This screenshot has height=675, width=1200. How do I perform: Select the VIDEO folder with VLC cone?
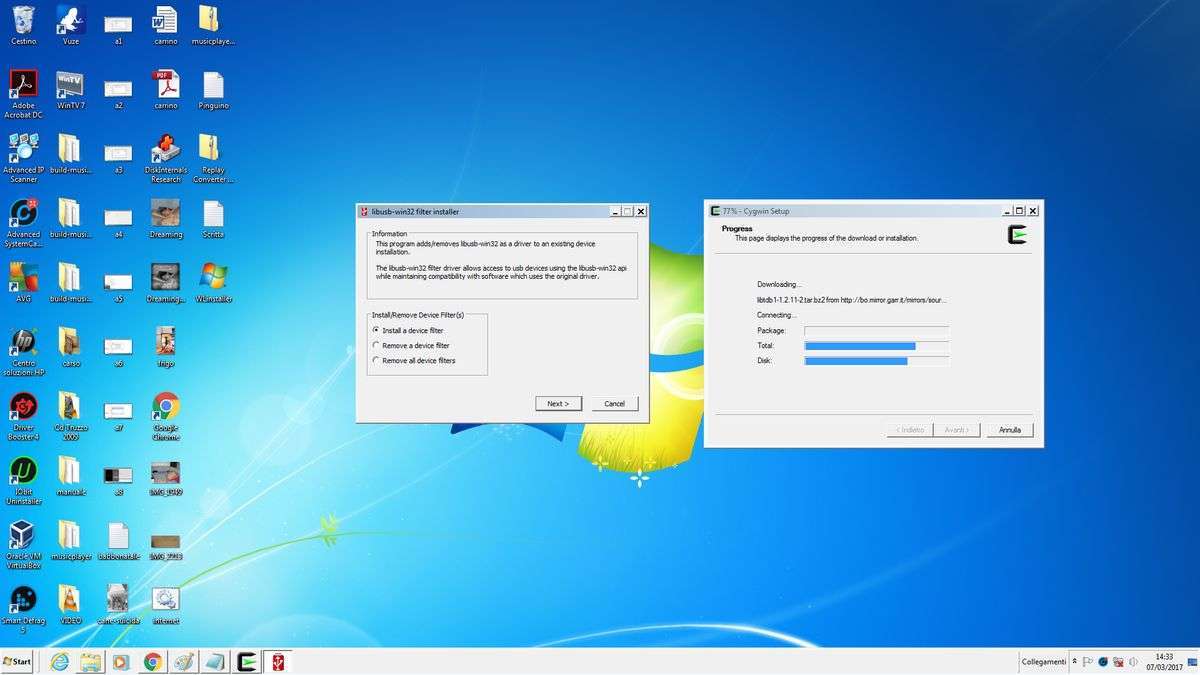coord(70,604)
